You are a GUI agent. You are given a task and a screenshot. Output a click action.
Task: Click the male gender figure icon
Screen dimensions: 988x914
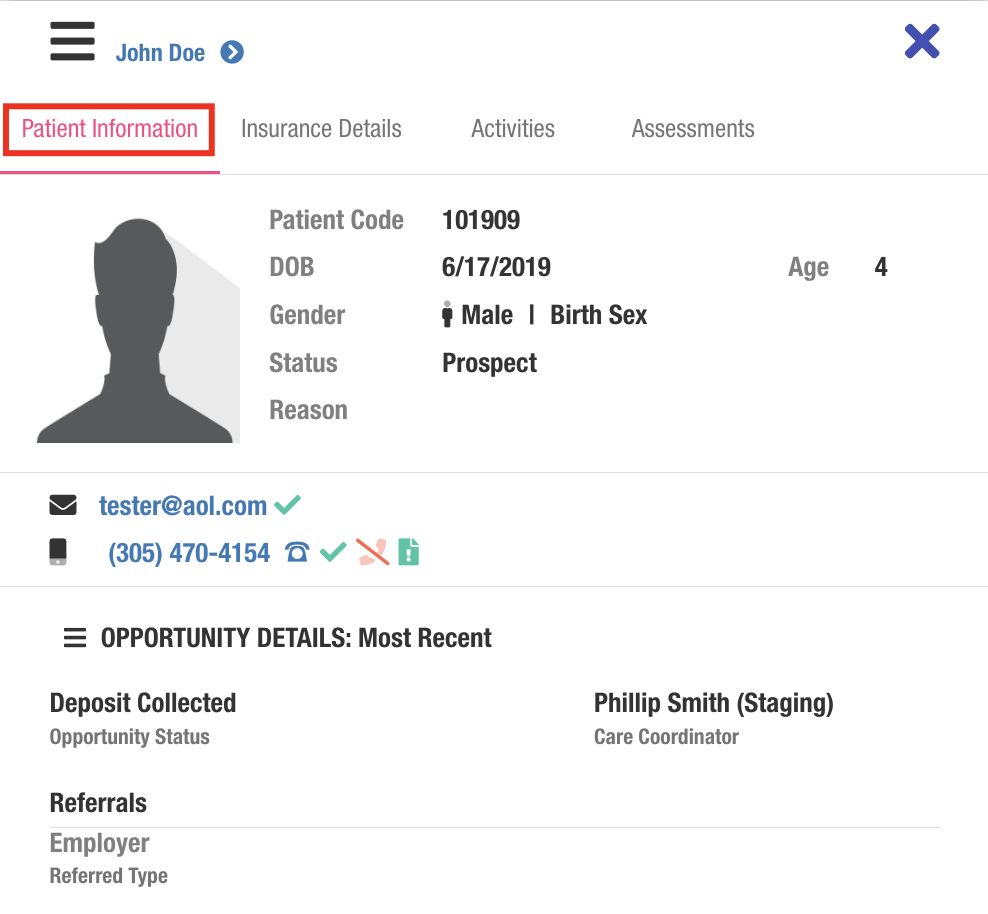click(x=447, y=315)
